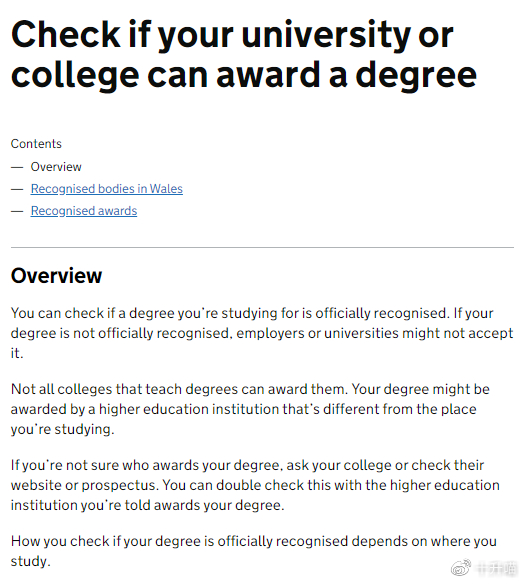The height and width of the screenshot is (584, 524).
Task: Click the text line "institution you're told awards your degree."
Action: point(147,505)
